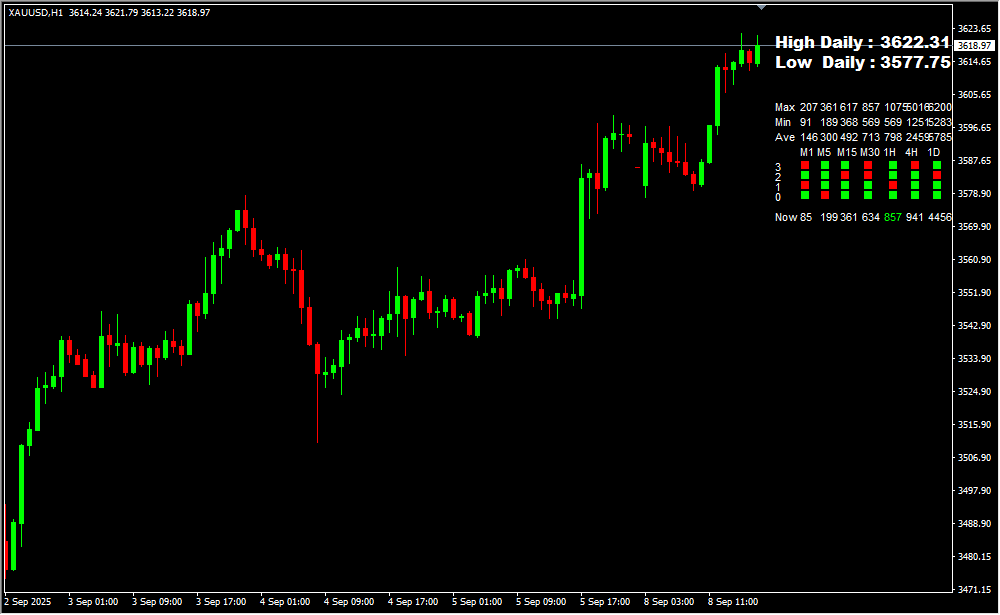Screen dimensions: 1000x615
Task: Click the 3560.90 price axis level
Action: pyautogui.click(x=973, y=260)
